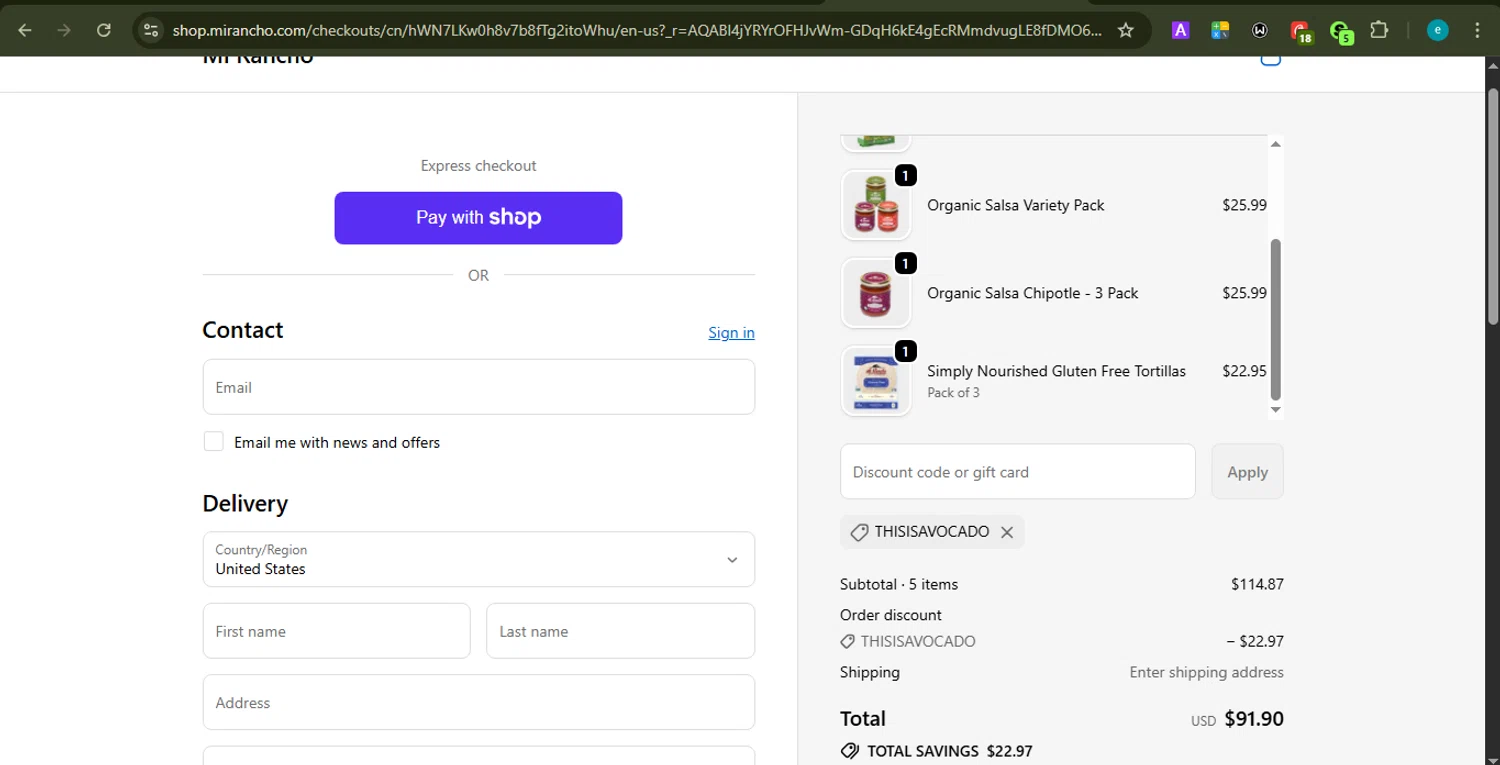
Task: Click the cart bag icon in header
Action: pos(1270,60)
